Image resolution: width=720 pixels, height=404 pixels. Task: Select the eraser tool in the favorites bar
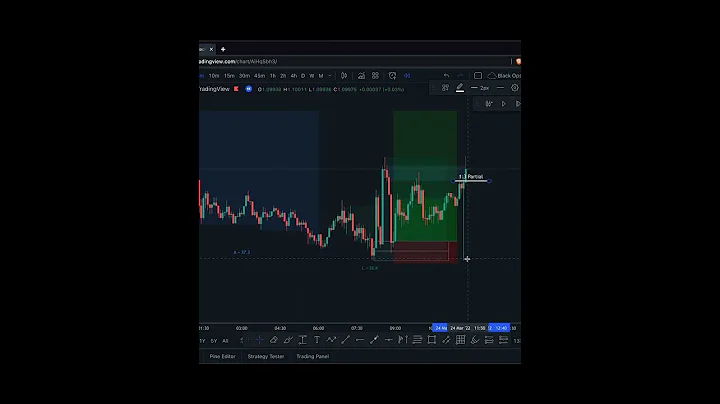click(274, 340)
